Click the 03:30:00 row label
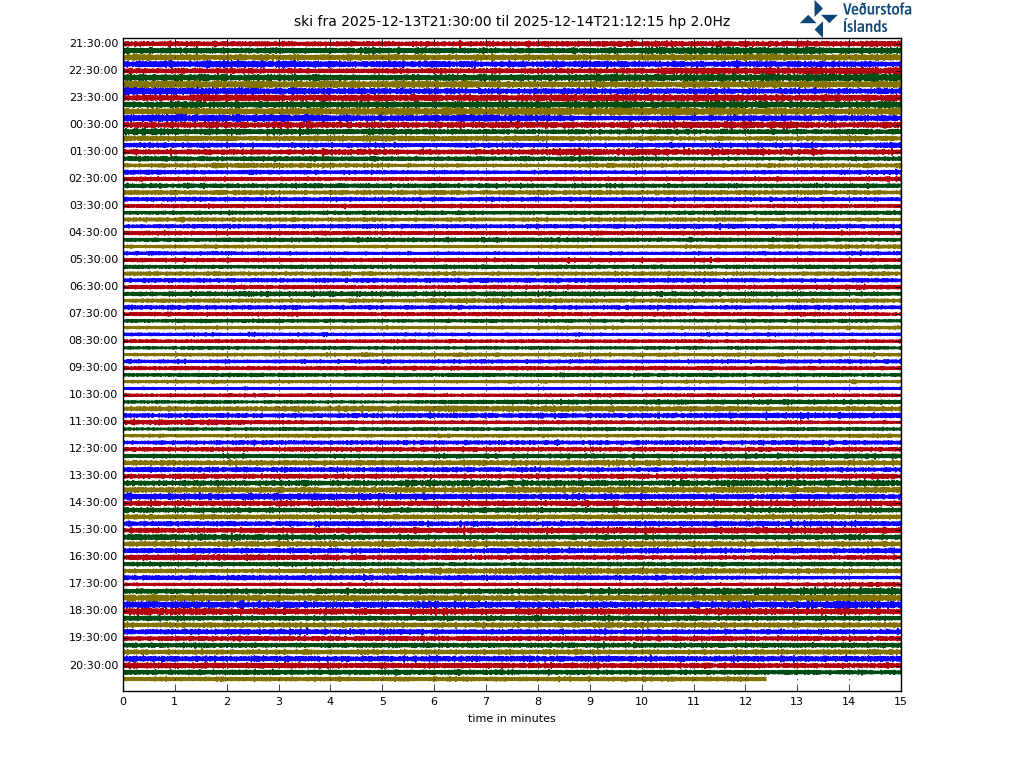The height and width of the screenshot is (768, 1024). click(x=93, y=206)
